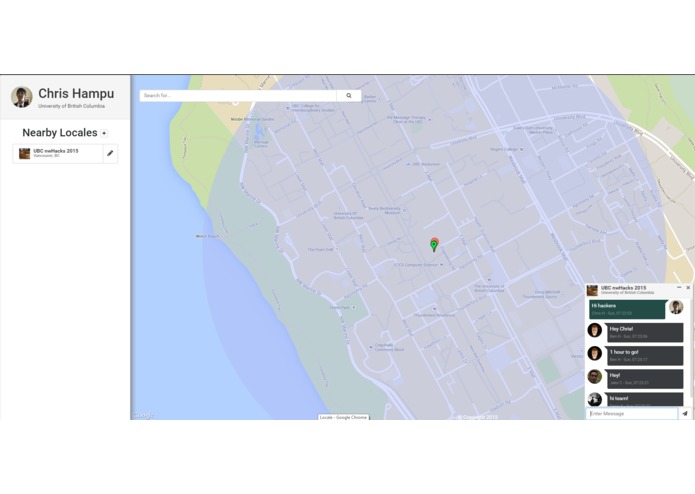Click the Nearby Locales heading
Image resolution: width=695 pixels, height=494 pixels.
click(x=60, y=132)
